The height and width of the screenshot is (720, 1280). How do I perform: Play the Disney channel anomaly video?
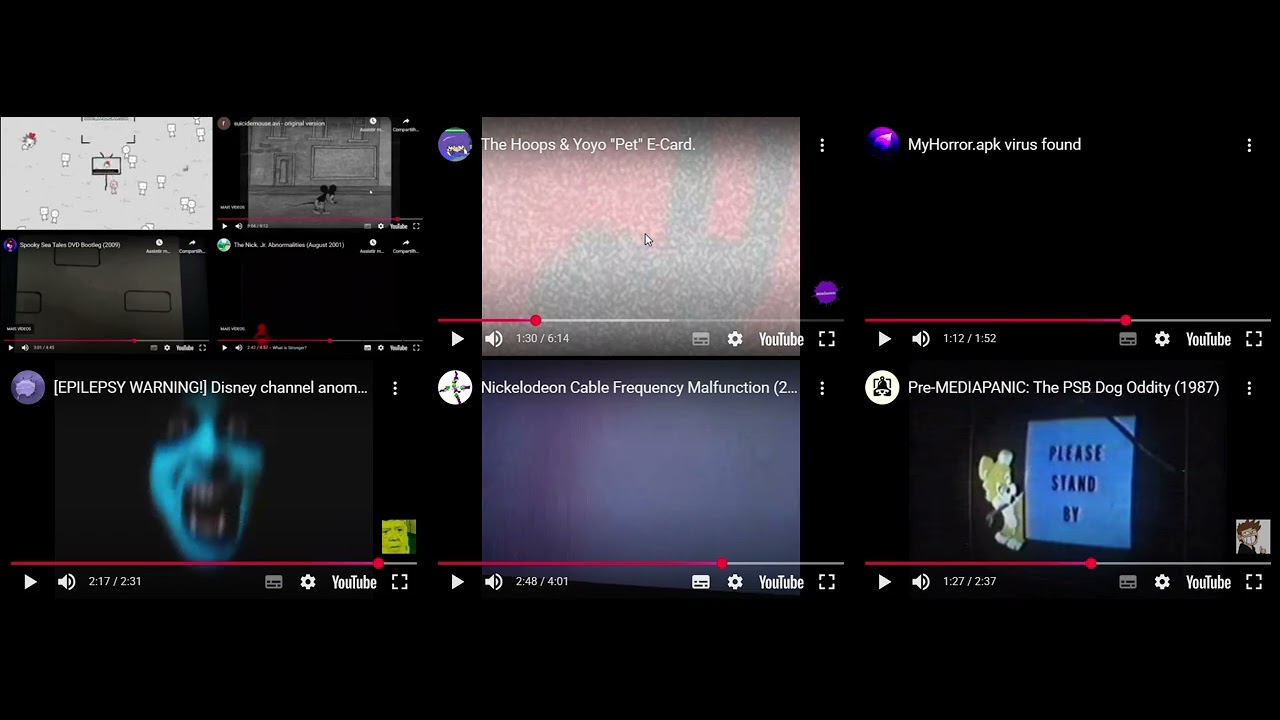30,582
